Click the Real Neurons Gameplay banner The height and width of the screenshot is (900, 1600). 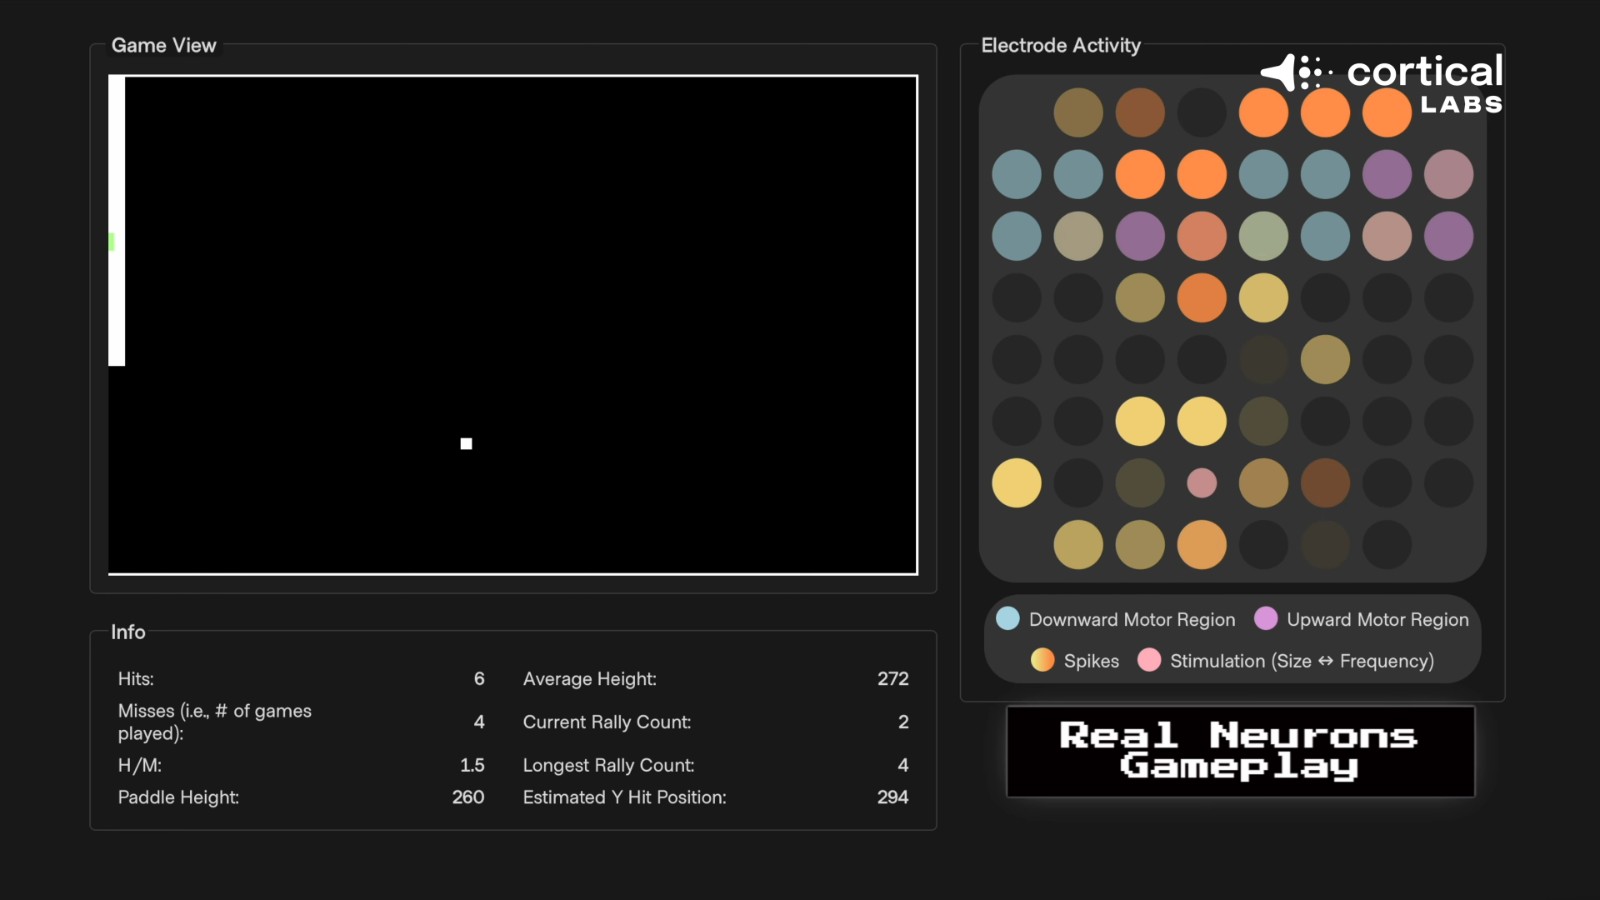coord(1240,751)
